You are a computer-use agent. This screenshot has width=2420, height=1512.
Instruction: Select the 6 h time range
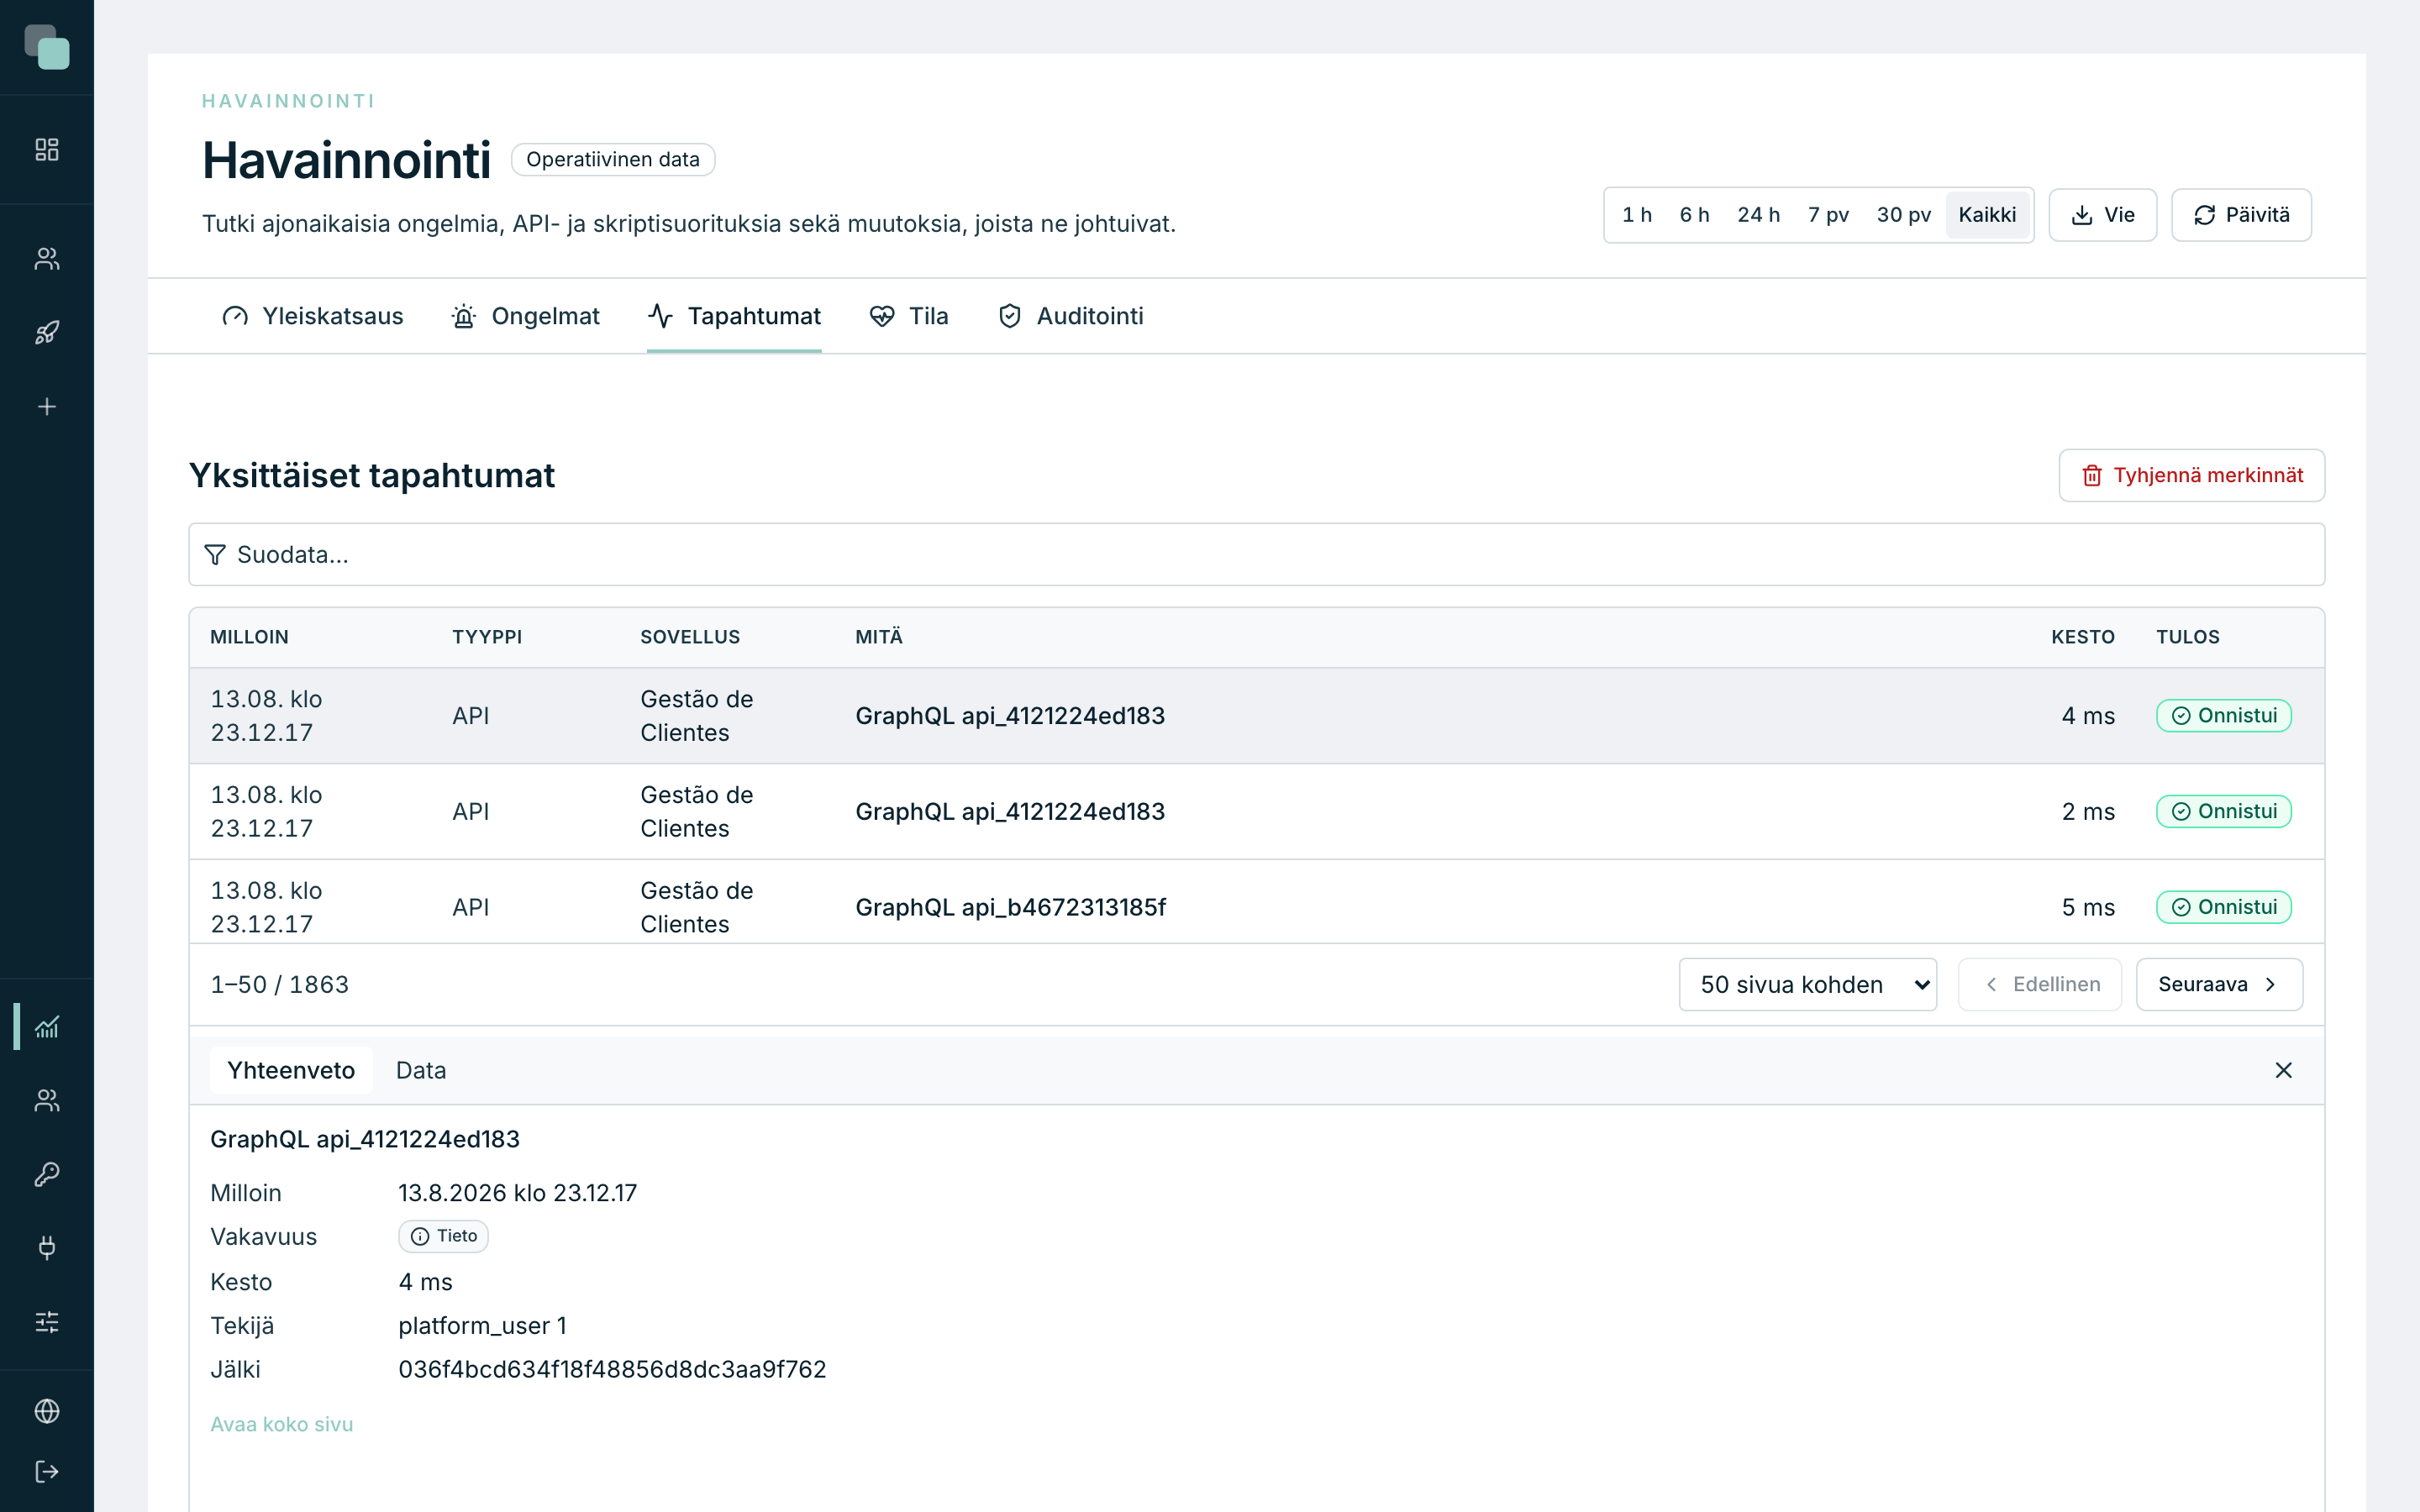point(1695,215)
